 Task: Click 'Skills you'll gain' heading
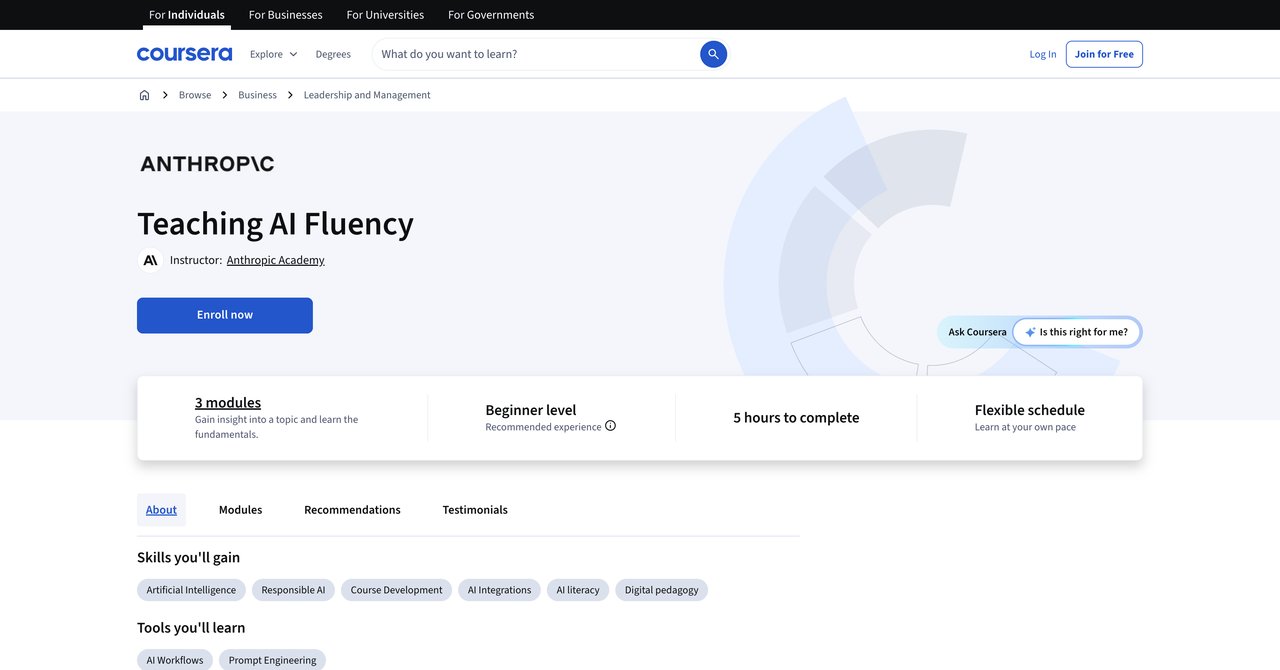tap(188, 557)
